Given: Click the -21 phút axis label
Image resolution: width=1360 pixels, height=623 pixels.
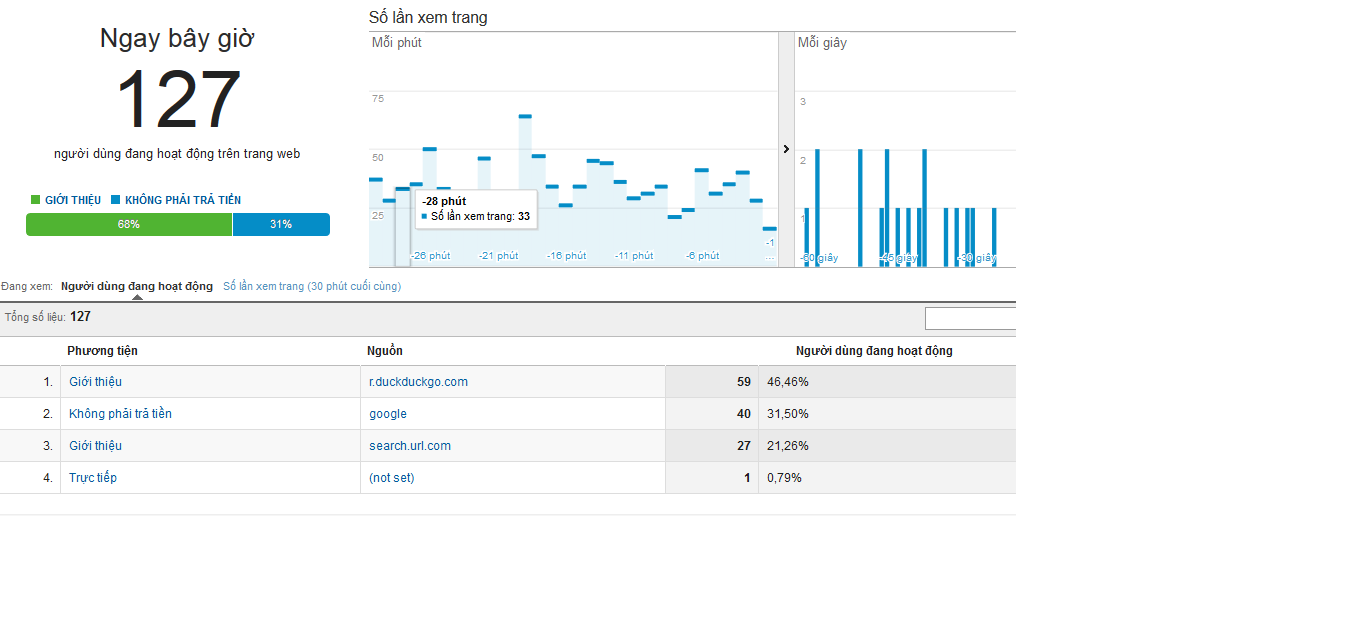Looking at the screenshot, I should coord(499,256).
